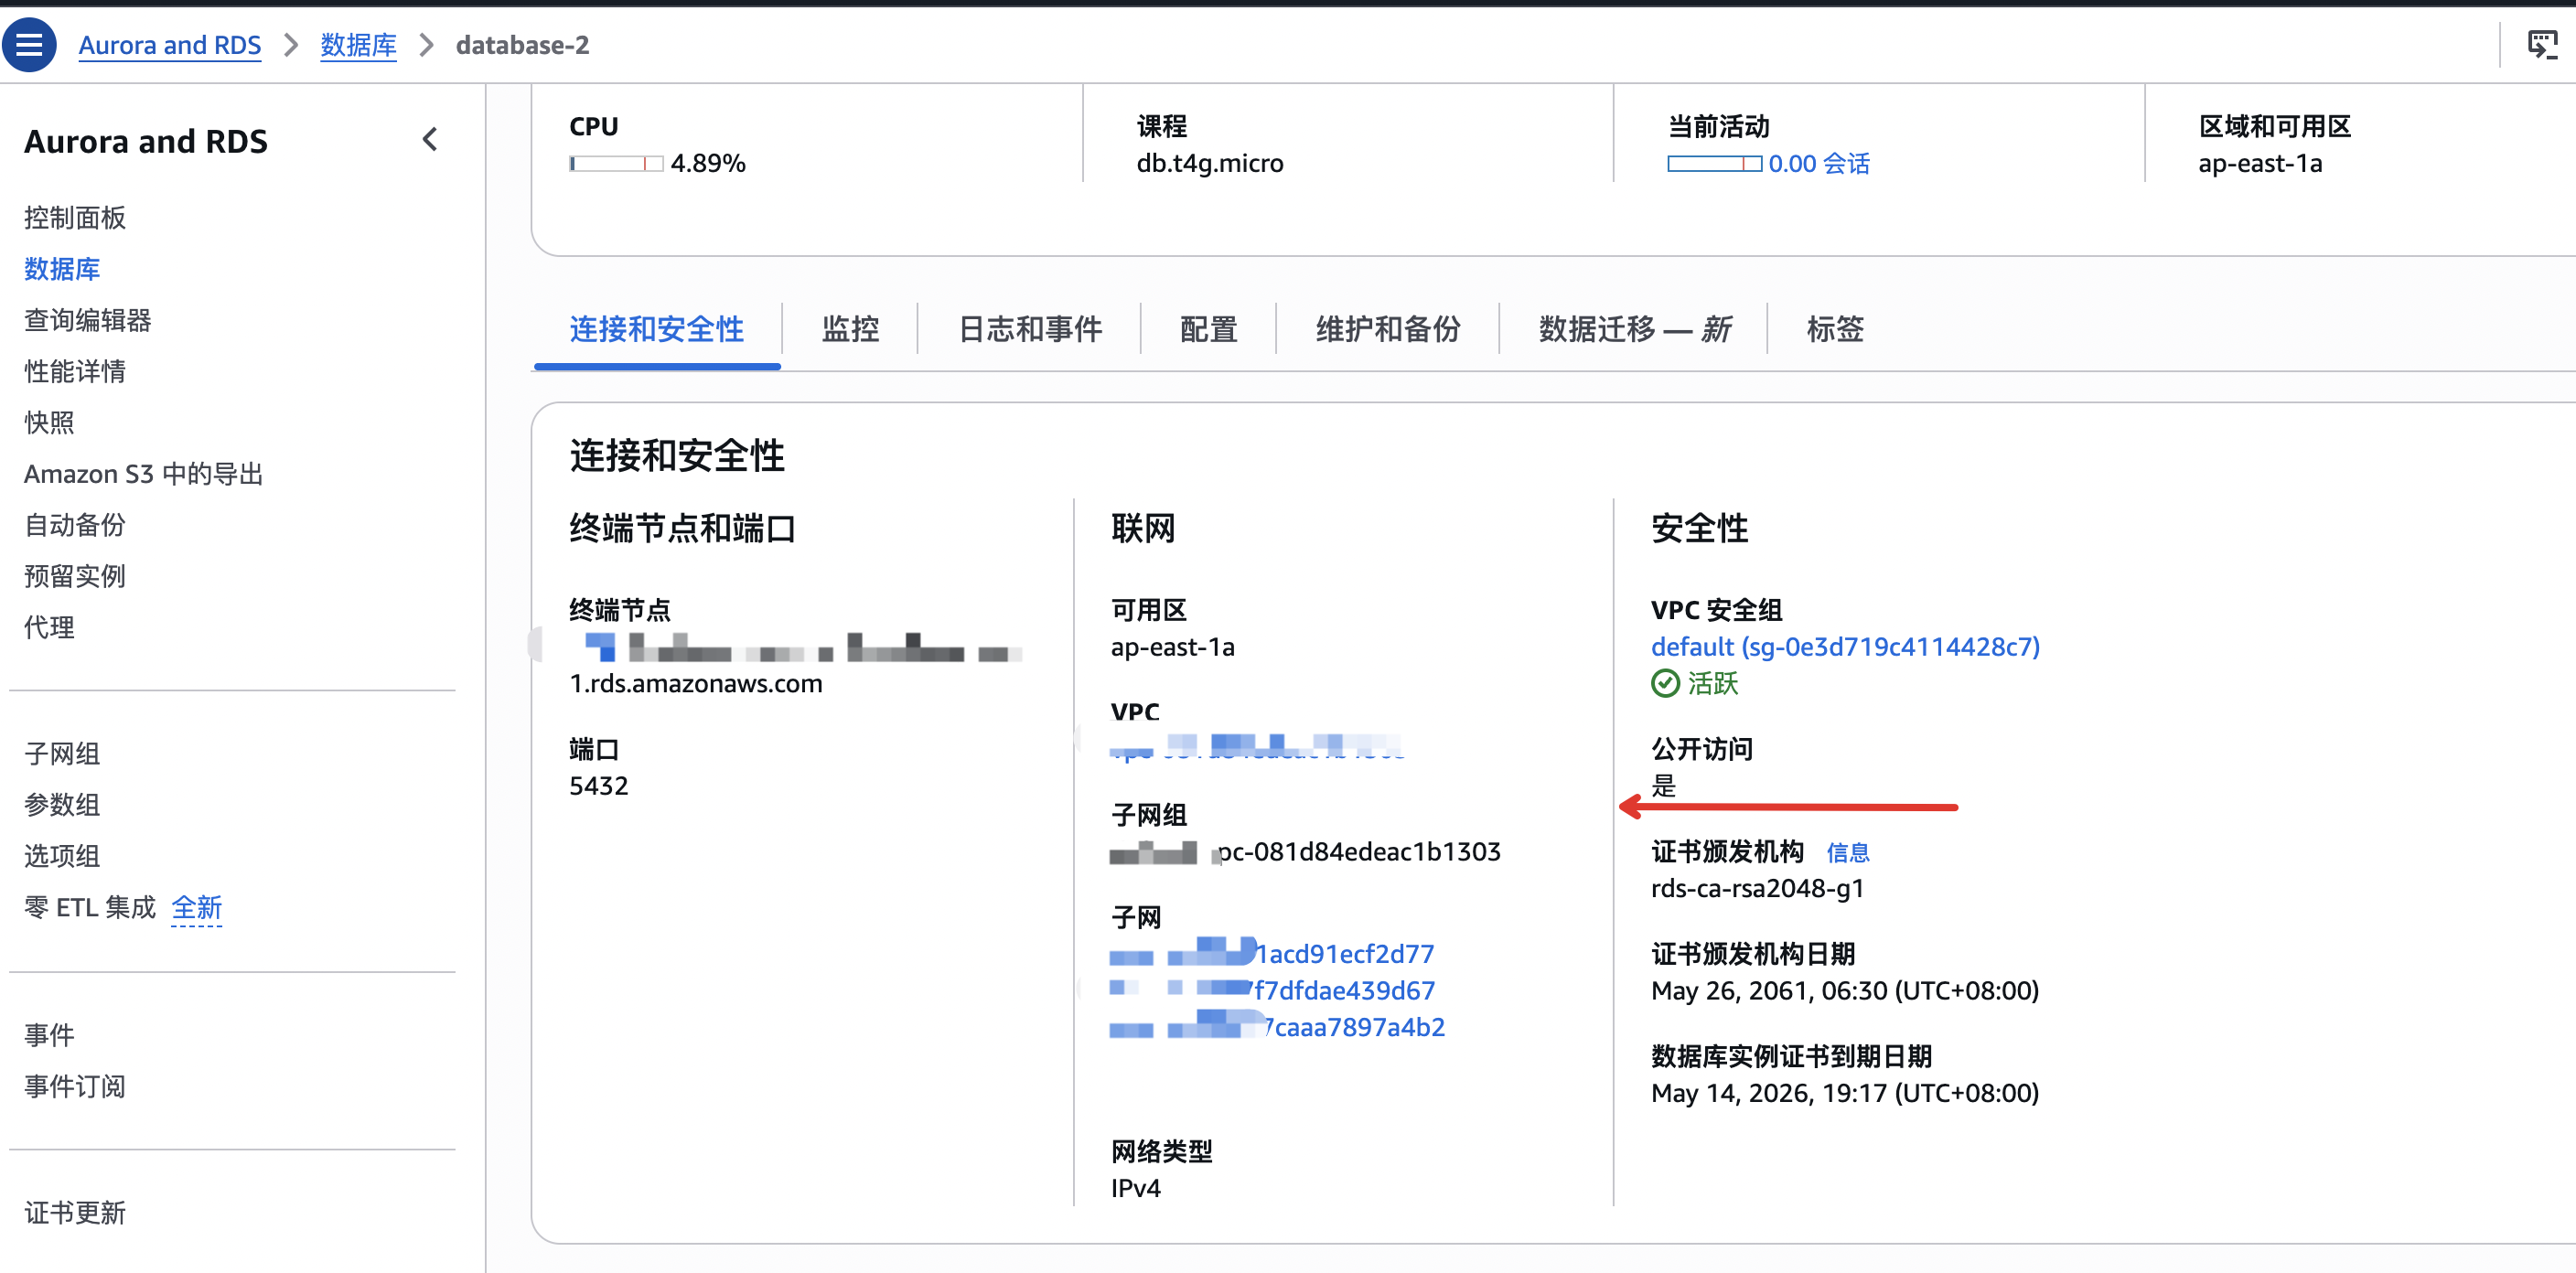Switch to the 日志和事件 tab
Viewport: 2576px width, 1273px height.
(x=1030, y=329)
